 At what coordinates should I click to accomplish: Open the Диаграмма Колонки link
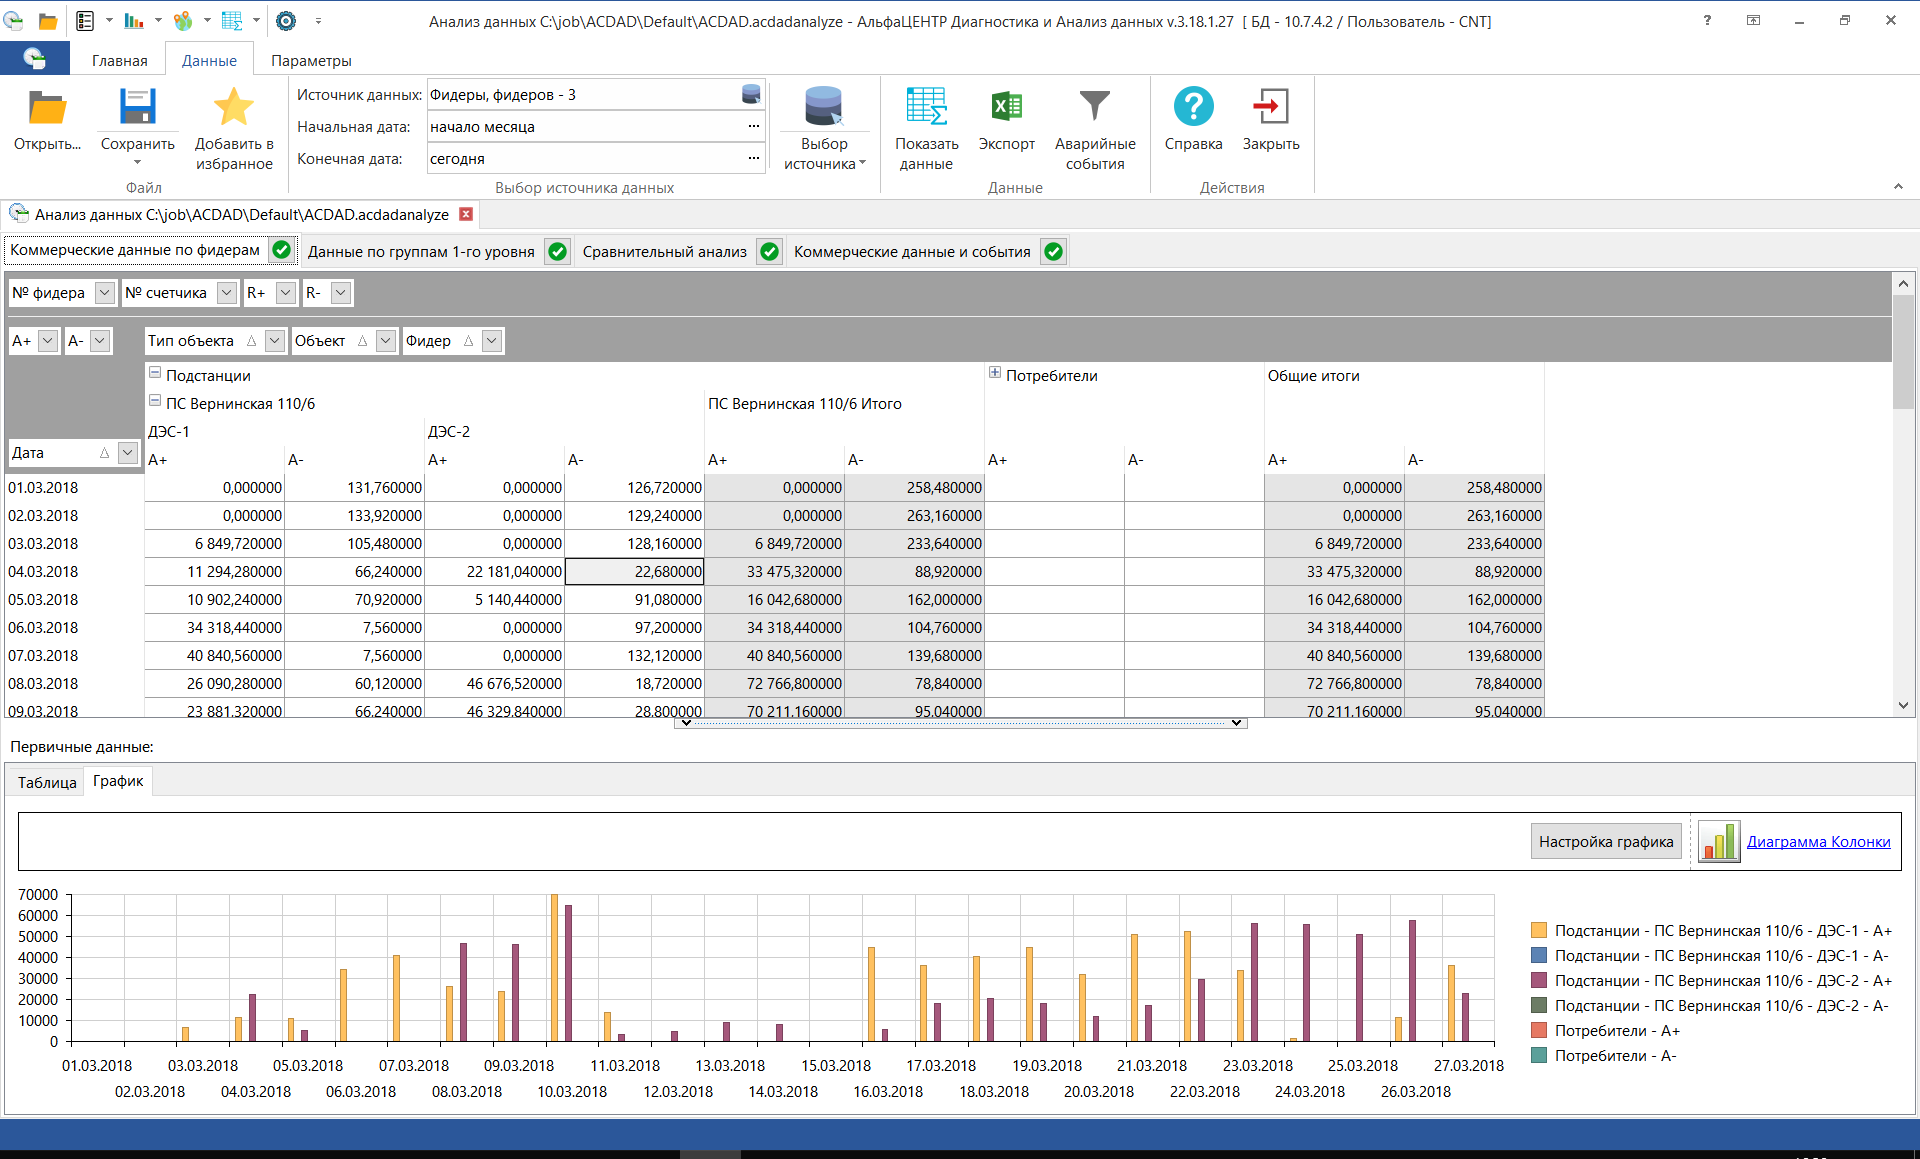[1818, 842]
